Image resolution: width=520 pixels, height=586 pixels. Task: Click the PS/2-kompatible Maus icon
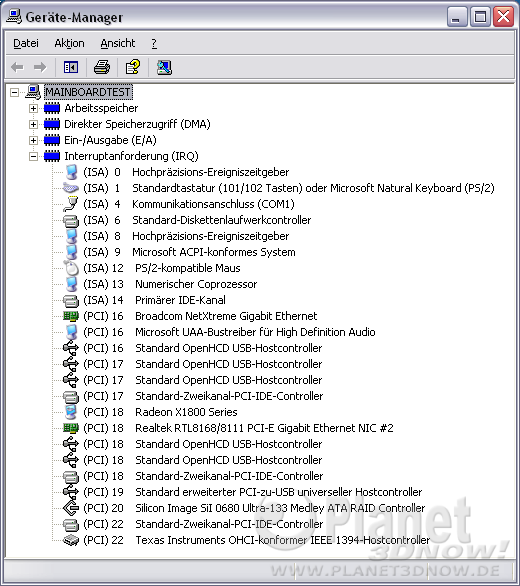[71, 268]
